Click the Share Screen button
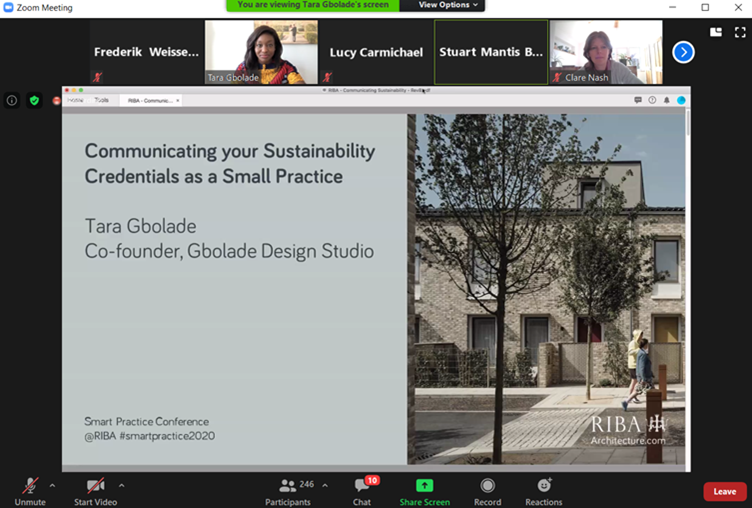Screen dimensions: 752x508 coord(424,491)
